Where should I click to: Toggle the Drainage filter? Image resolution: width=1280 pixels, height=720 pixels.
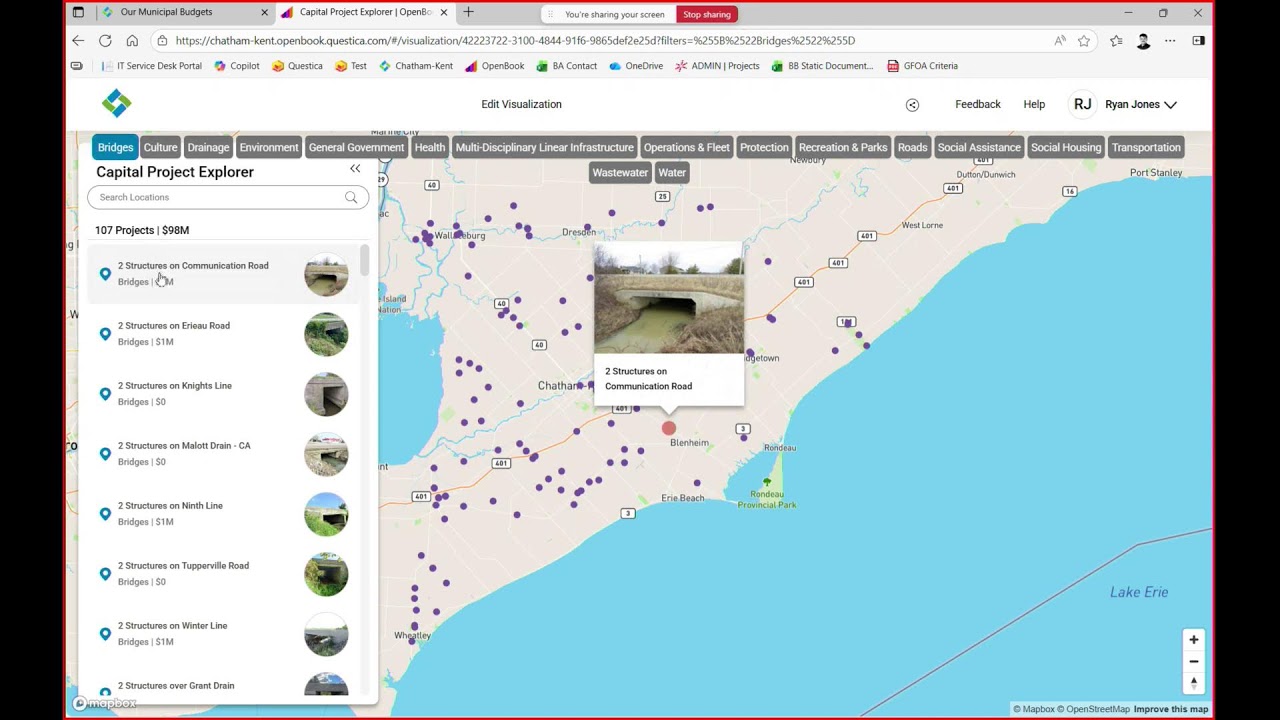pos(208,147)
